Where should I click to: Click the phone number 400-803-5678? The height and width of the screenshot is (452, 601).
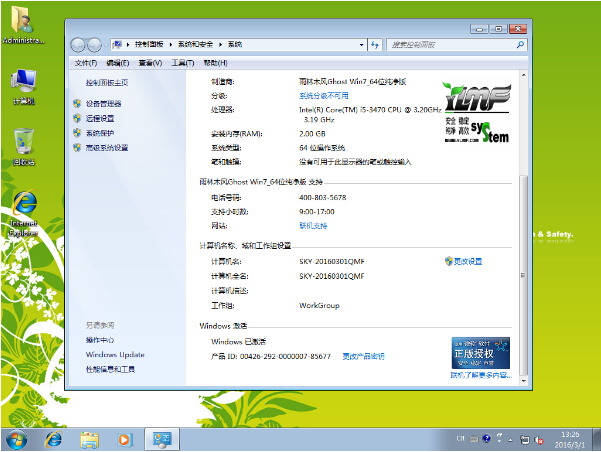322,197
